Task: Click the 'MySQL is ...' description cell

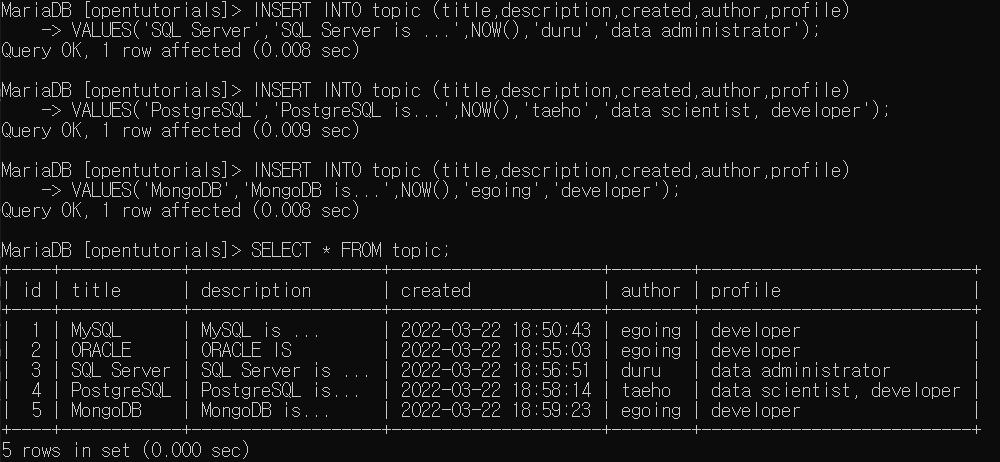Action: tap(260, 331)
